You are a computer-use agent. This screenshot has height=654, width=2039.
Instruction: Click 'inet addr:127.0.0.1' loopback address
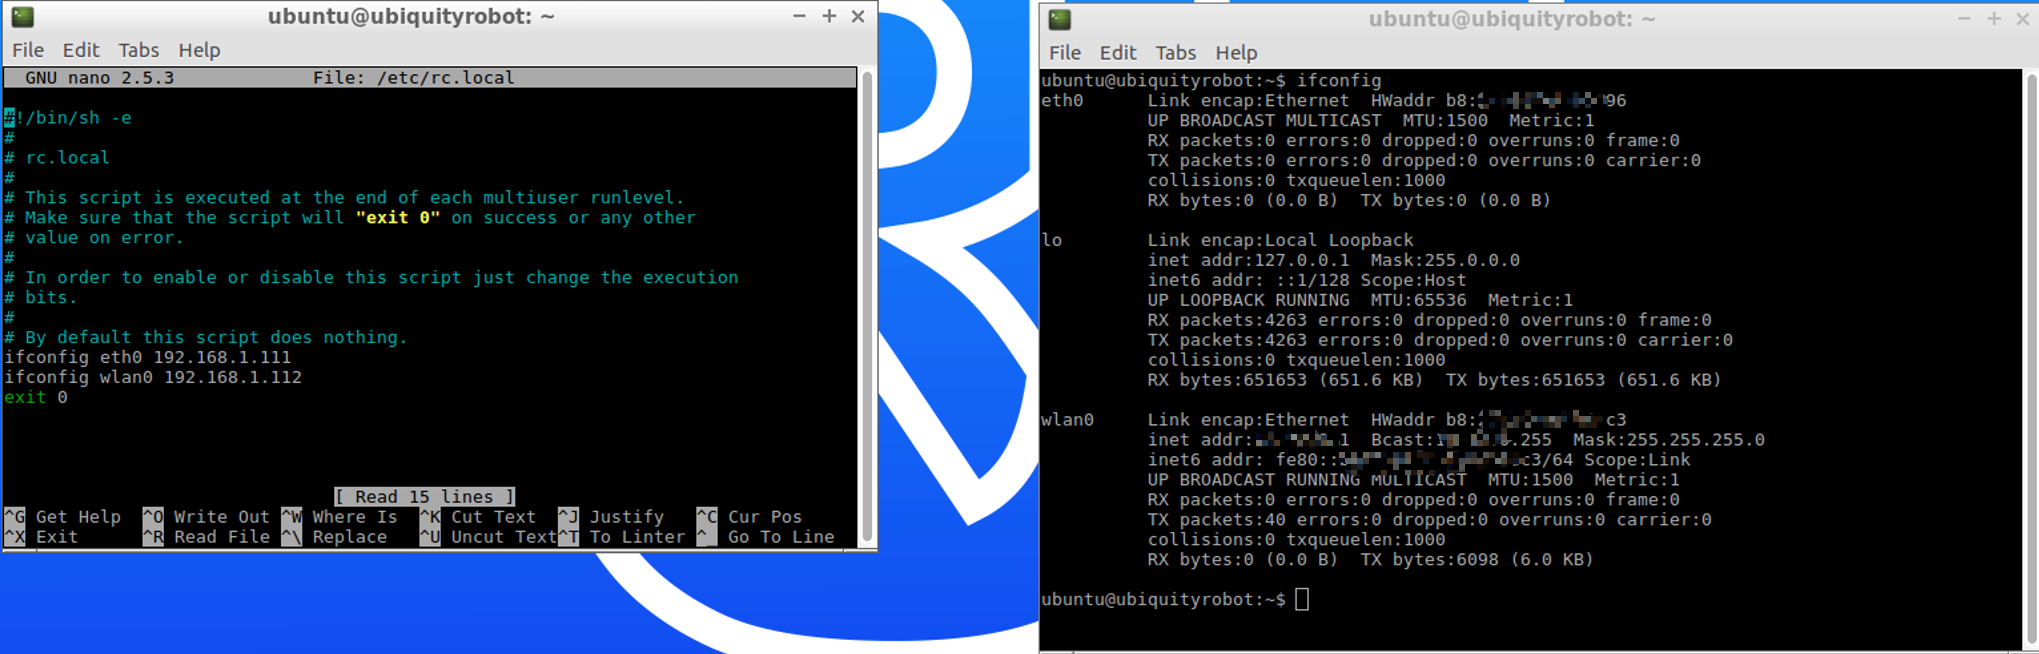pyautogui.click(x=1248, y=261)
